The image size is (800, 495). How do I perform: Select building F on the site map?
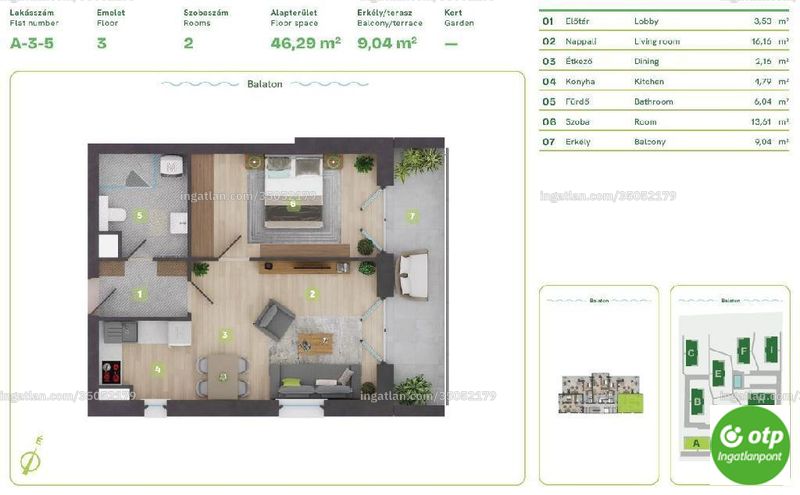743,351
